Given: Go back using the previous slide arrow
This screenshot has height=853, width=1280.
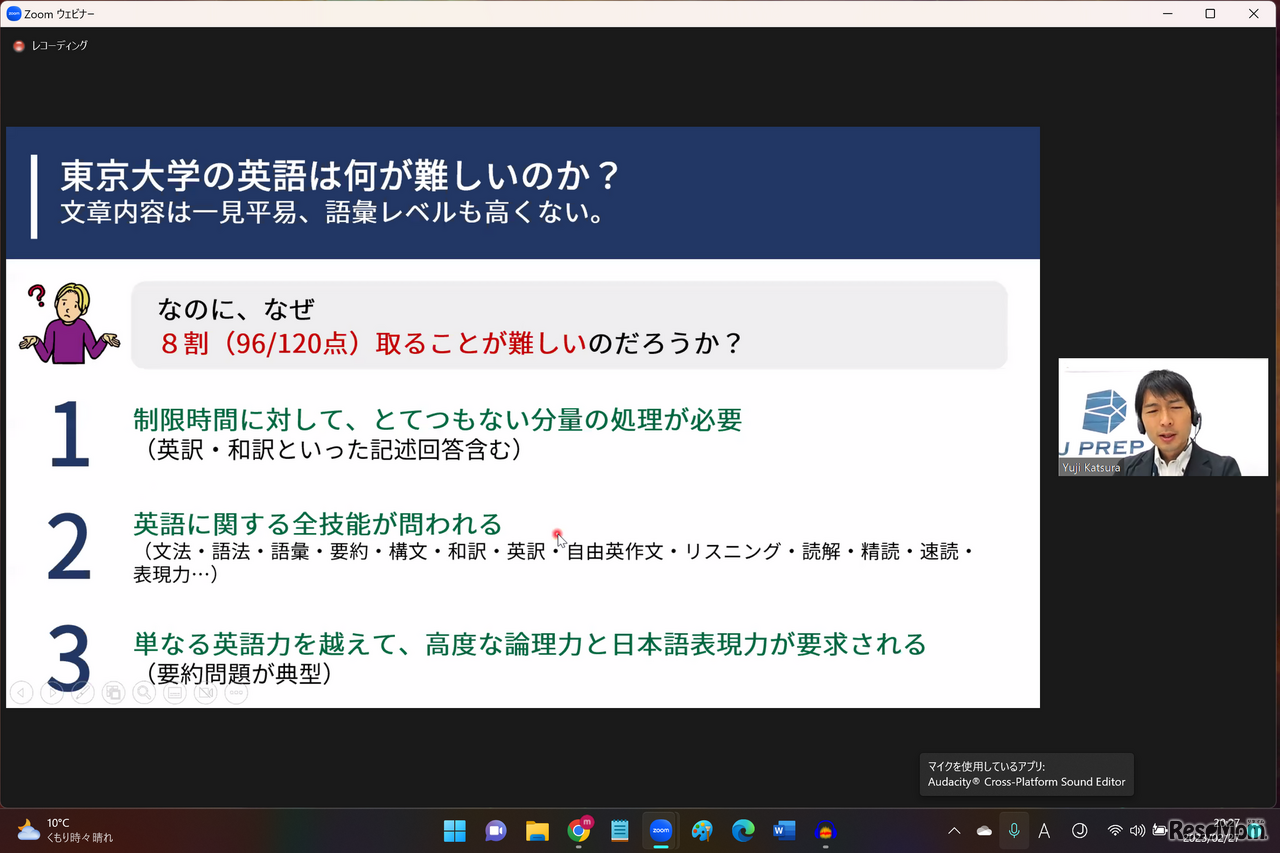Looking at the screenshot, I should (21, 692).
